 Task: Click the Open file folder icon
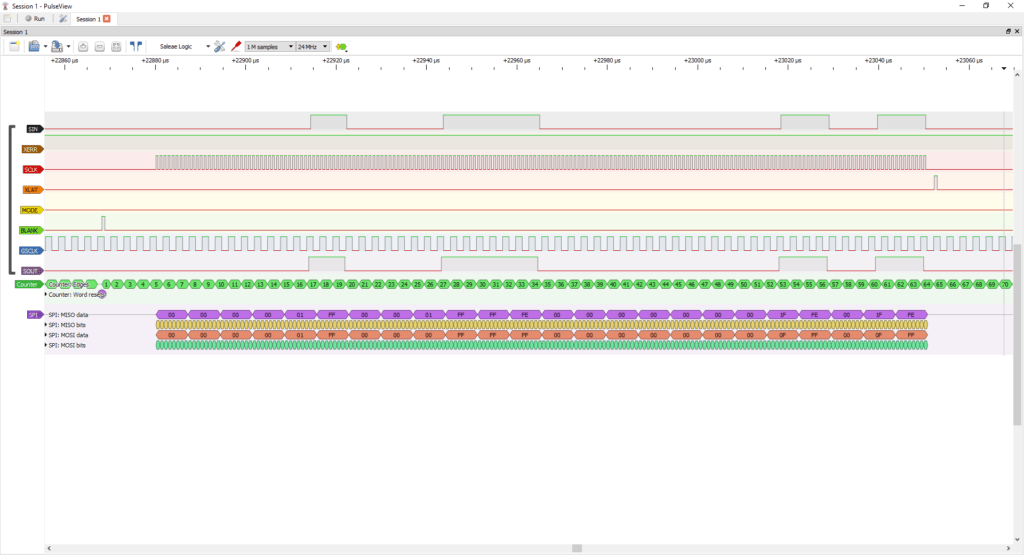tap(35, 47)
